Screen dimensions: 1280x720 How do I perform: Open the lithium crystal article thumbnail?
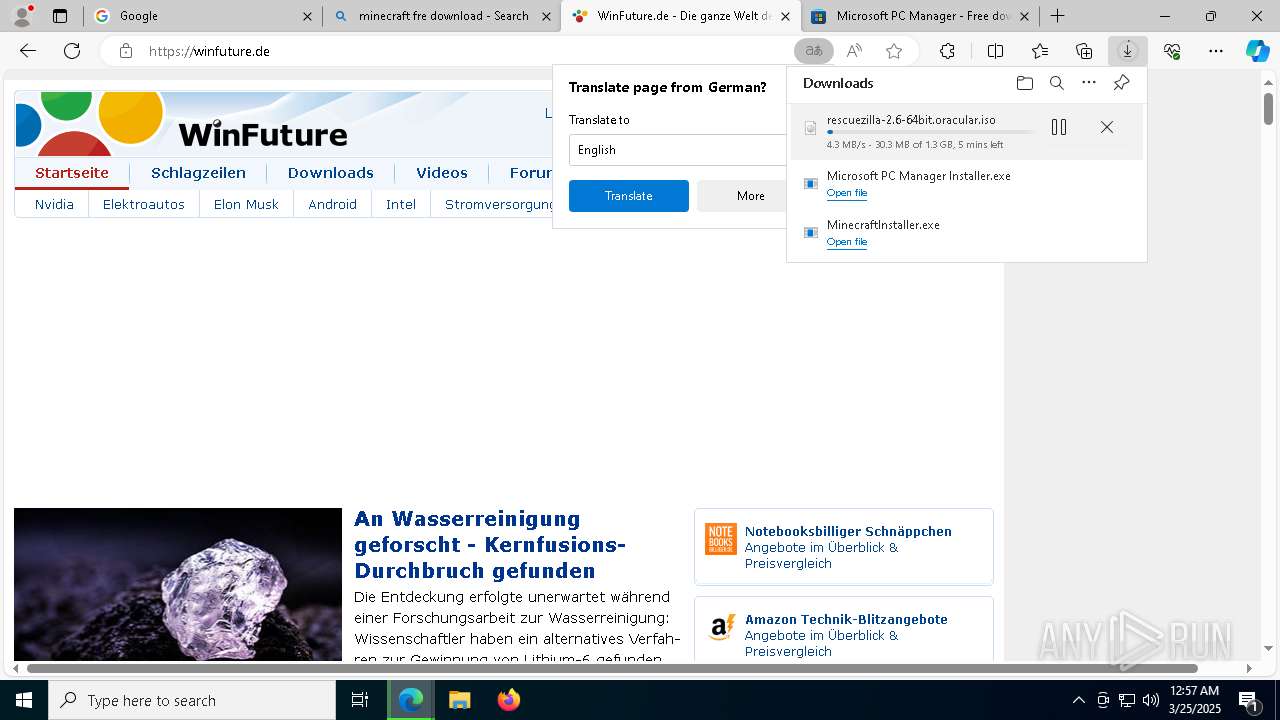point(178,584)
